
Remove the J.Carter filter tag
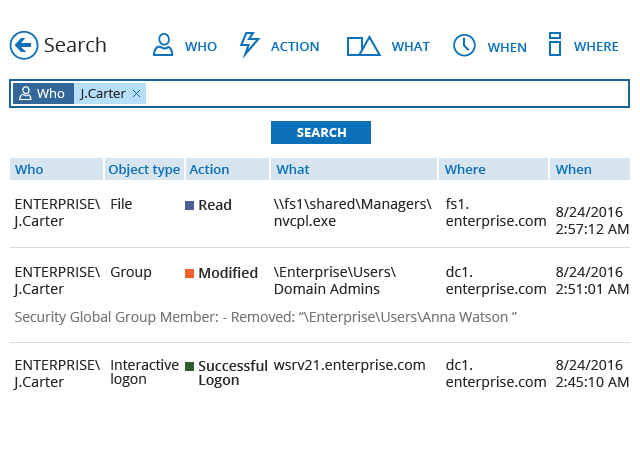137,94
